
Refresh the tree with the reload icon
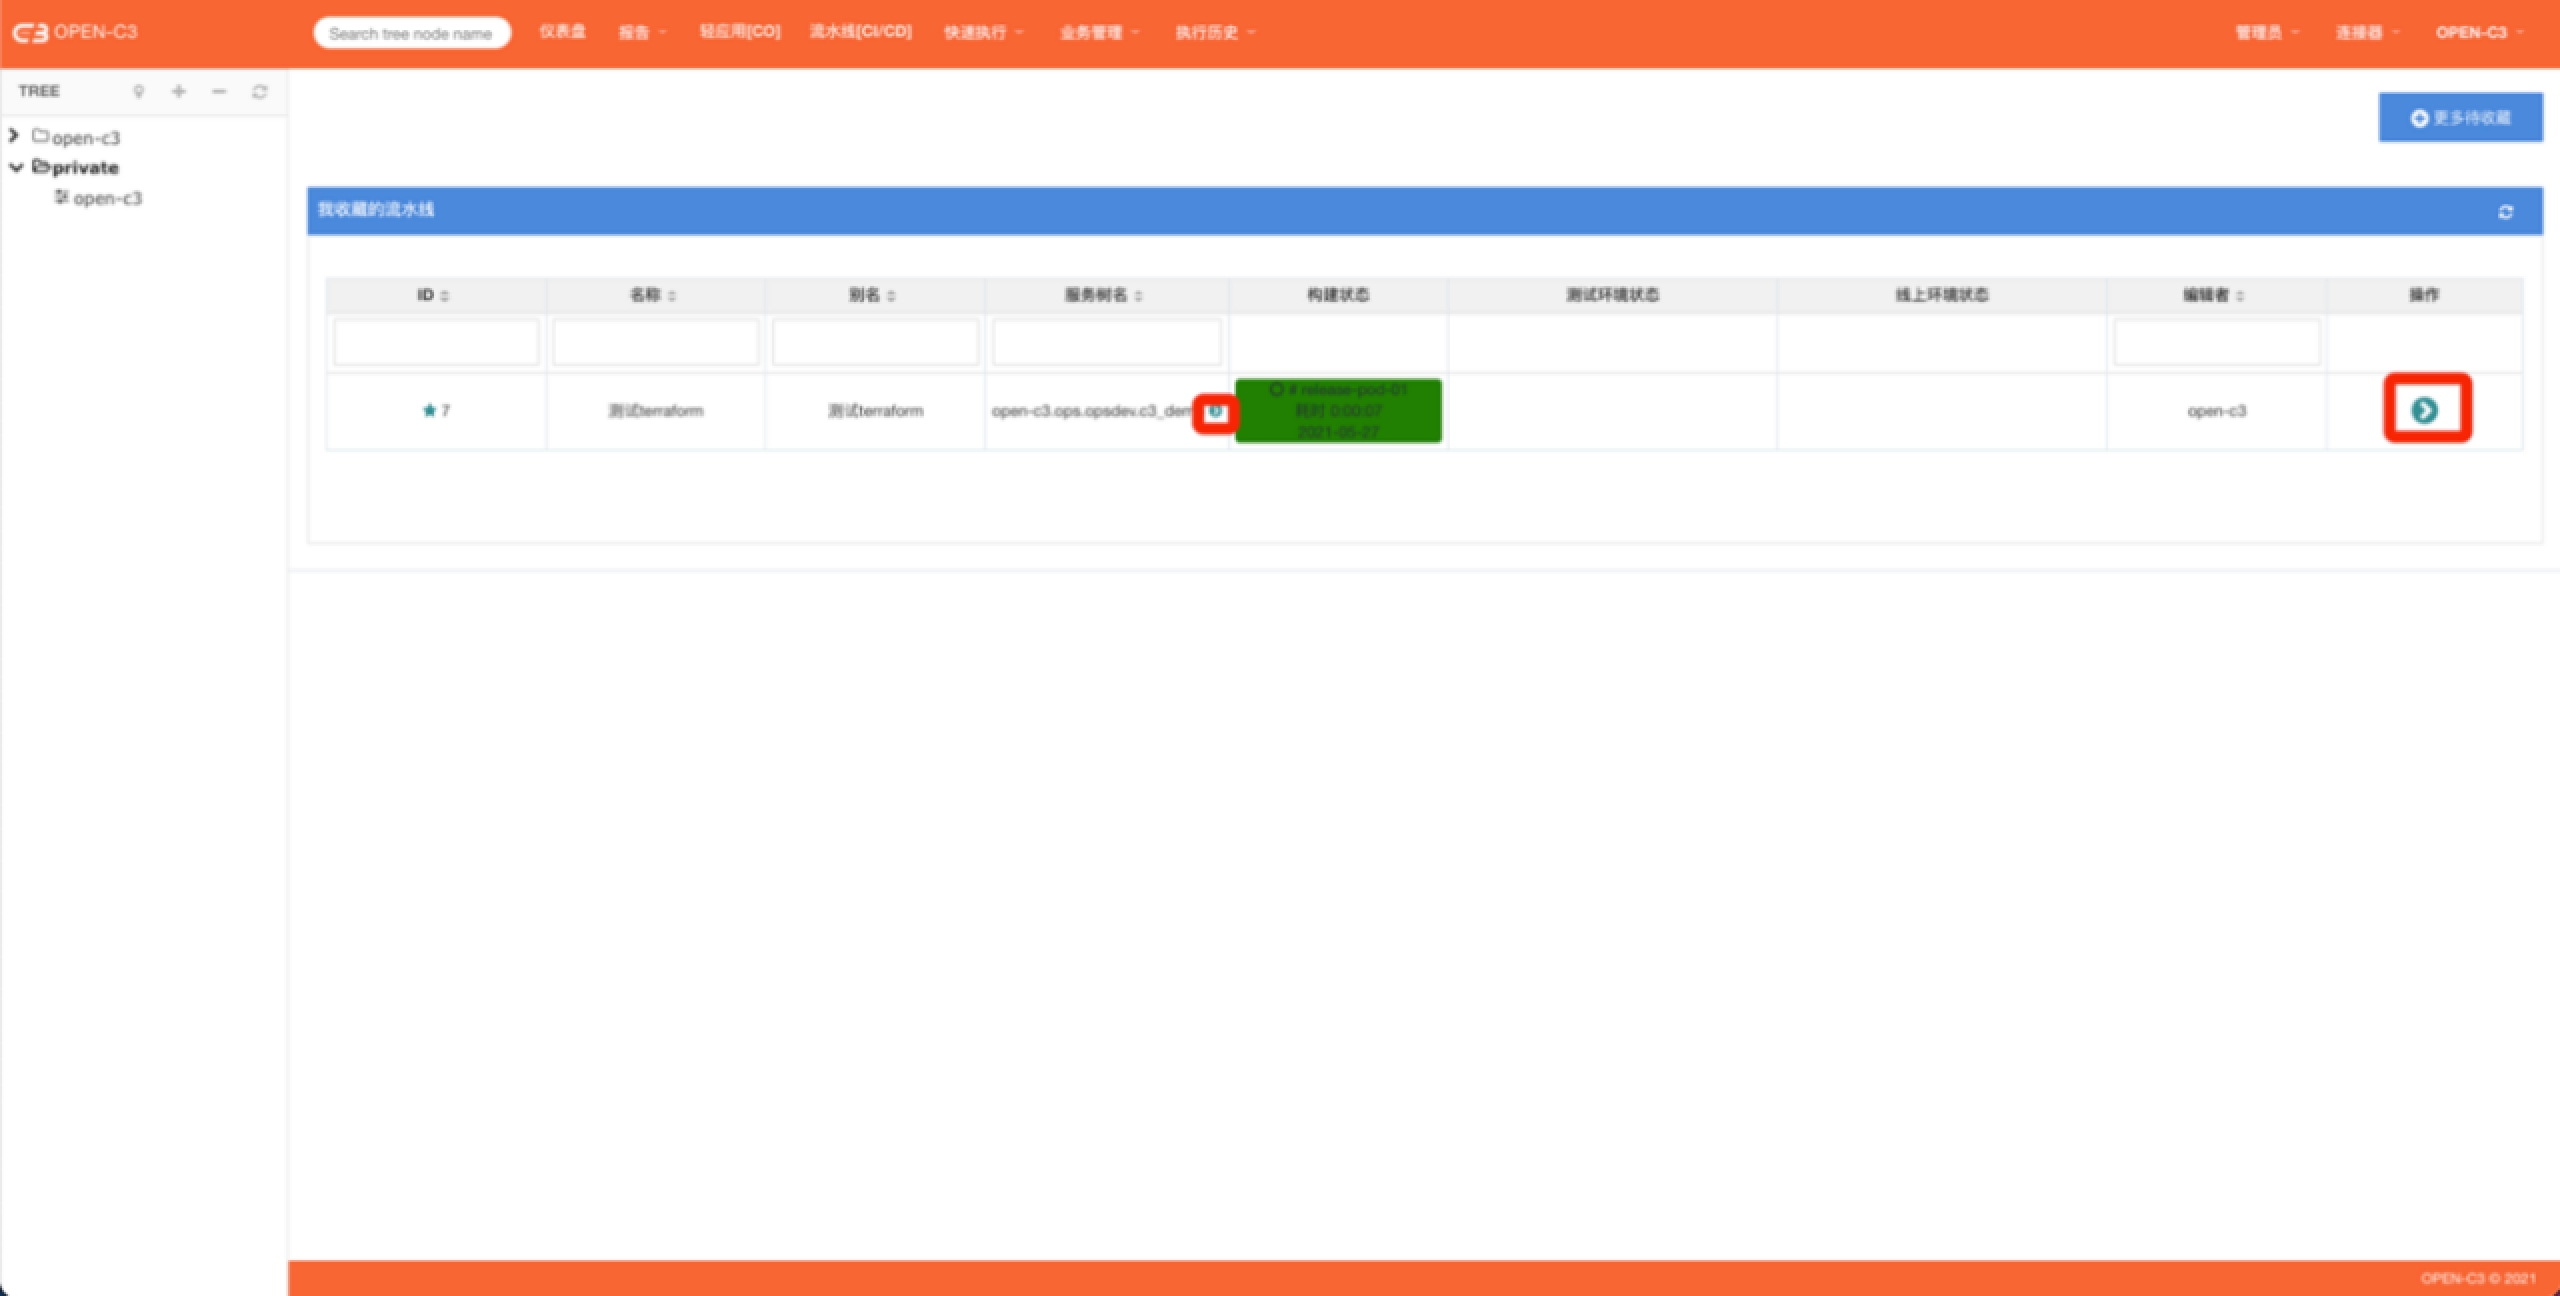[x=260, y=92]
